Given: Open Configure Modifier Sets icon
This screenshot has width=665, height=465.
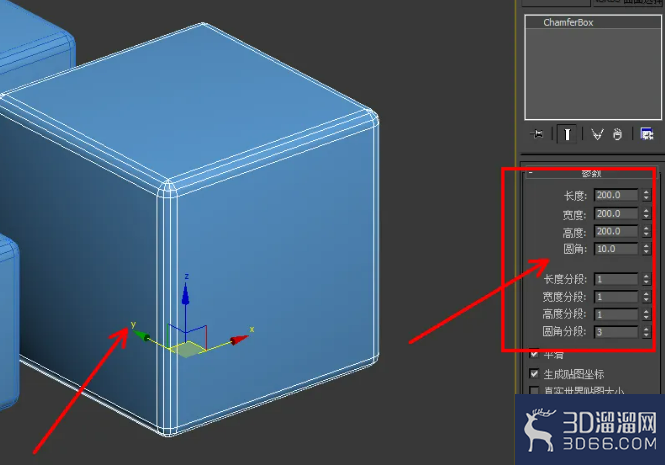Looking at the screenshot, I should point(646,134).
